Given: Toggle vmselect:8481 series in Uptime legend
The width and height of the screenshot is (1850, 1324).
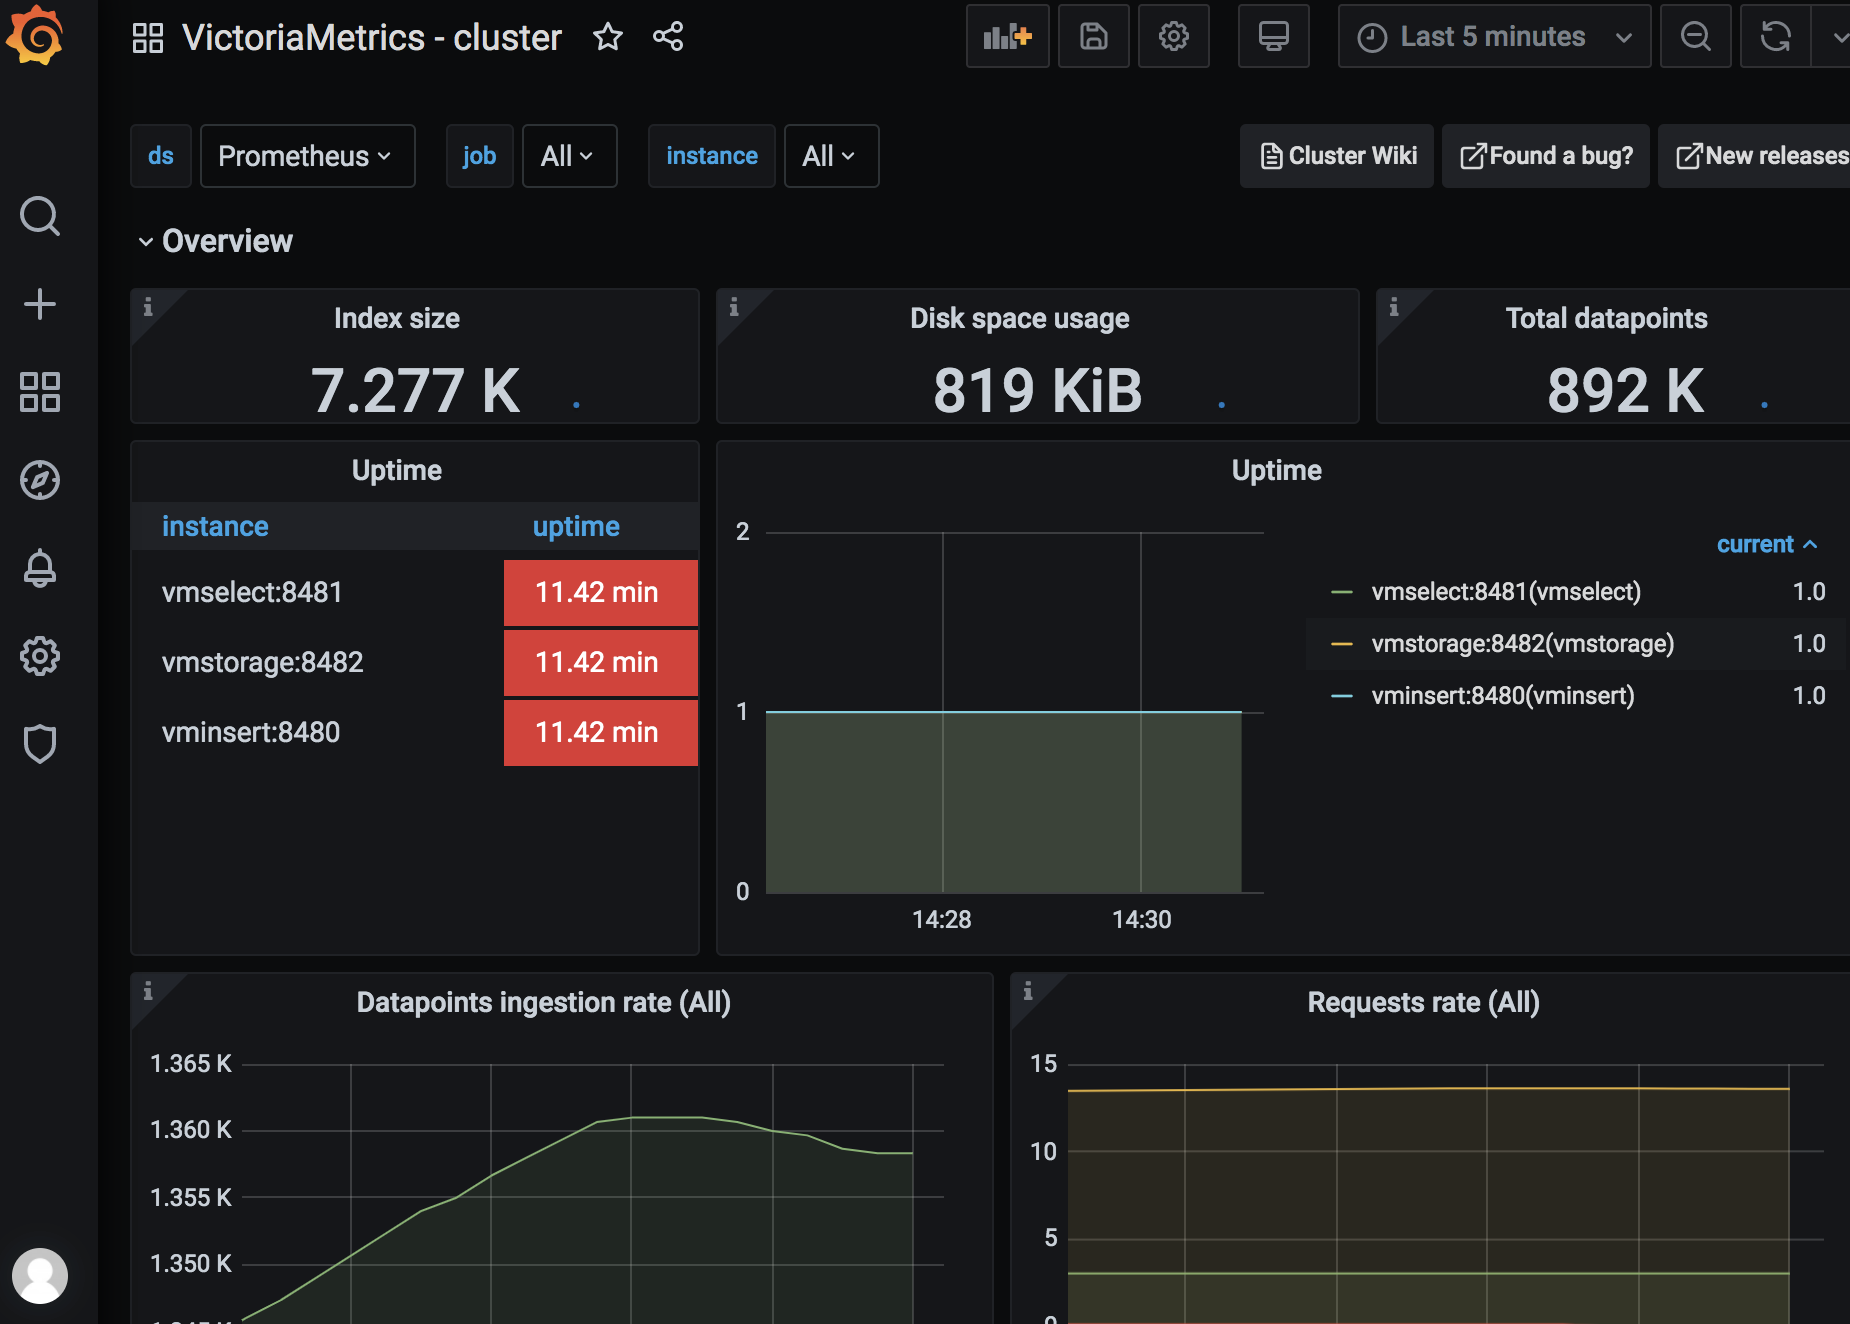Looking at the screenshot, I should (x=1506, y=592).
